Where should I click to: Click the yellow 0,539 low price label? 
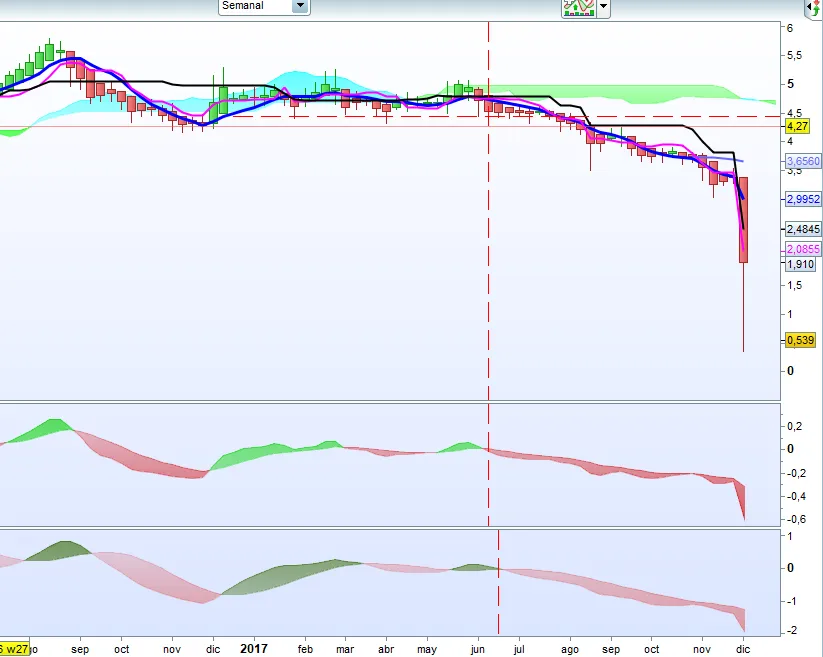click(x=800, y=341)
